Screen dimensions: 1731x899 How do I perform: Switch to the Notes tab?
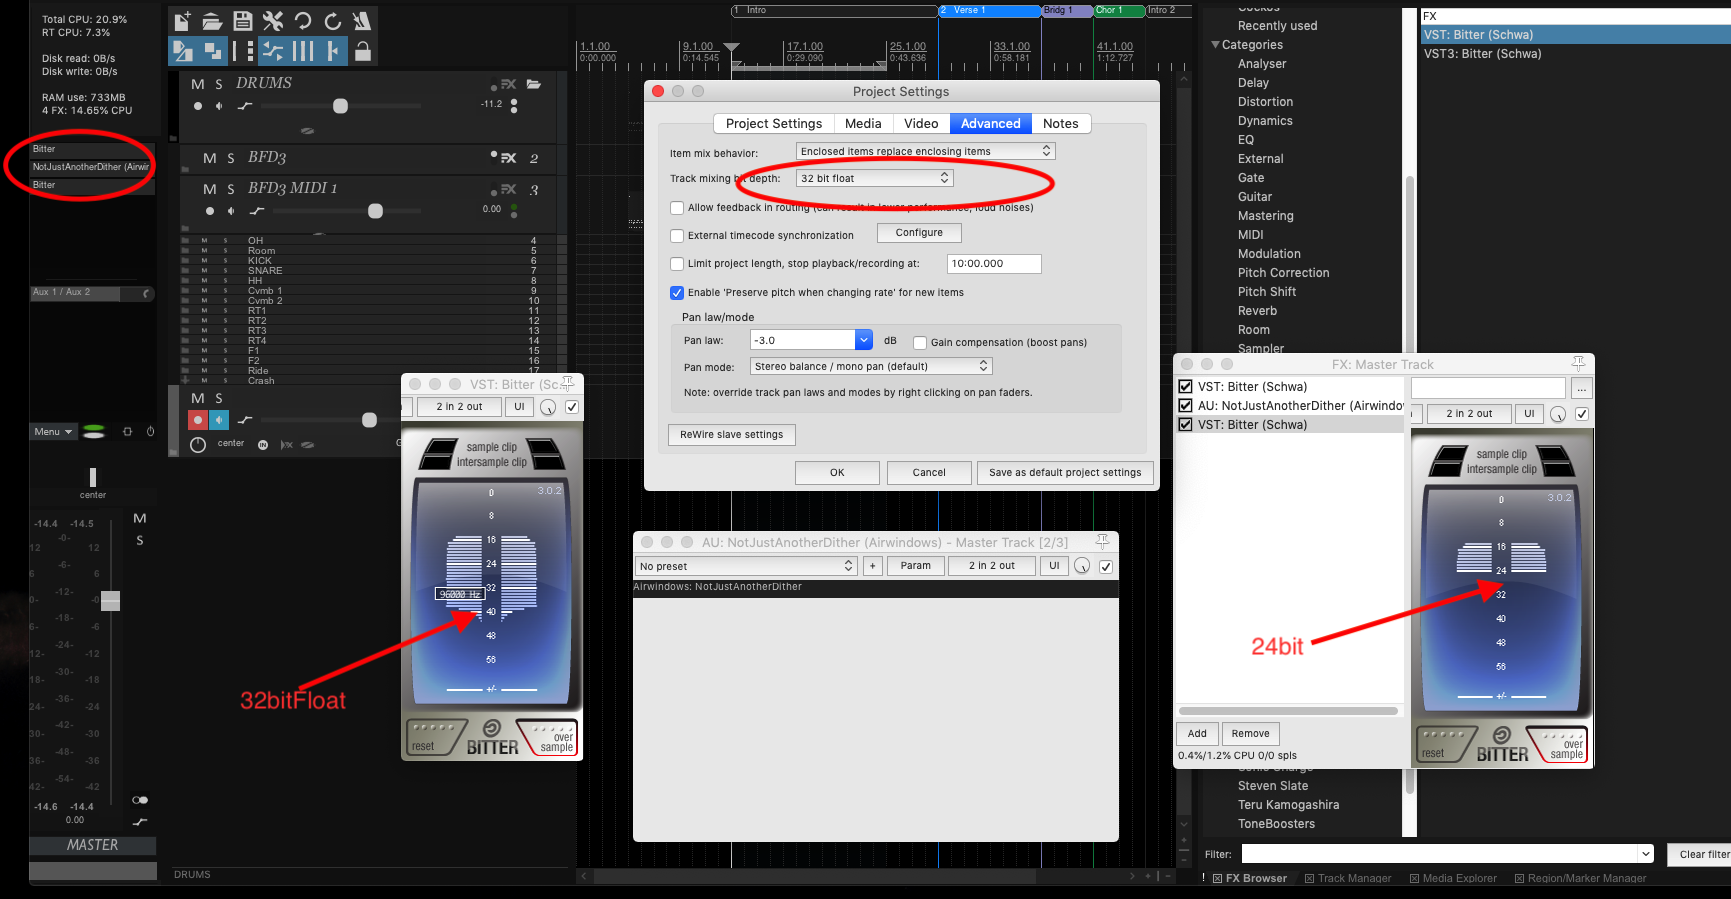click(1061, 124)
